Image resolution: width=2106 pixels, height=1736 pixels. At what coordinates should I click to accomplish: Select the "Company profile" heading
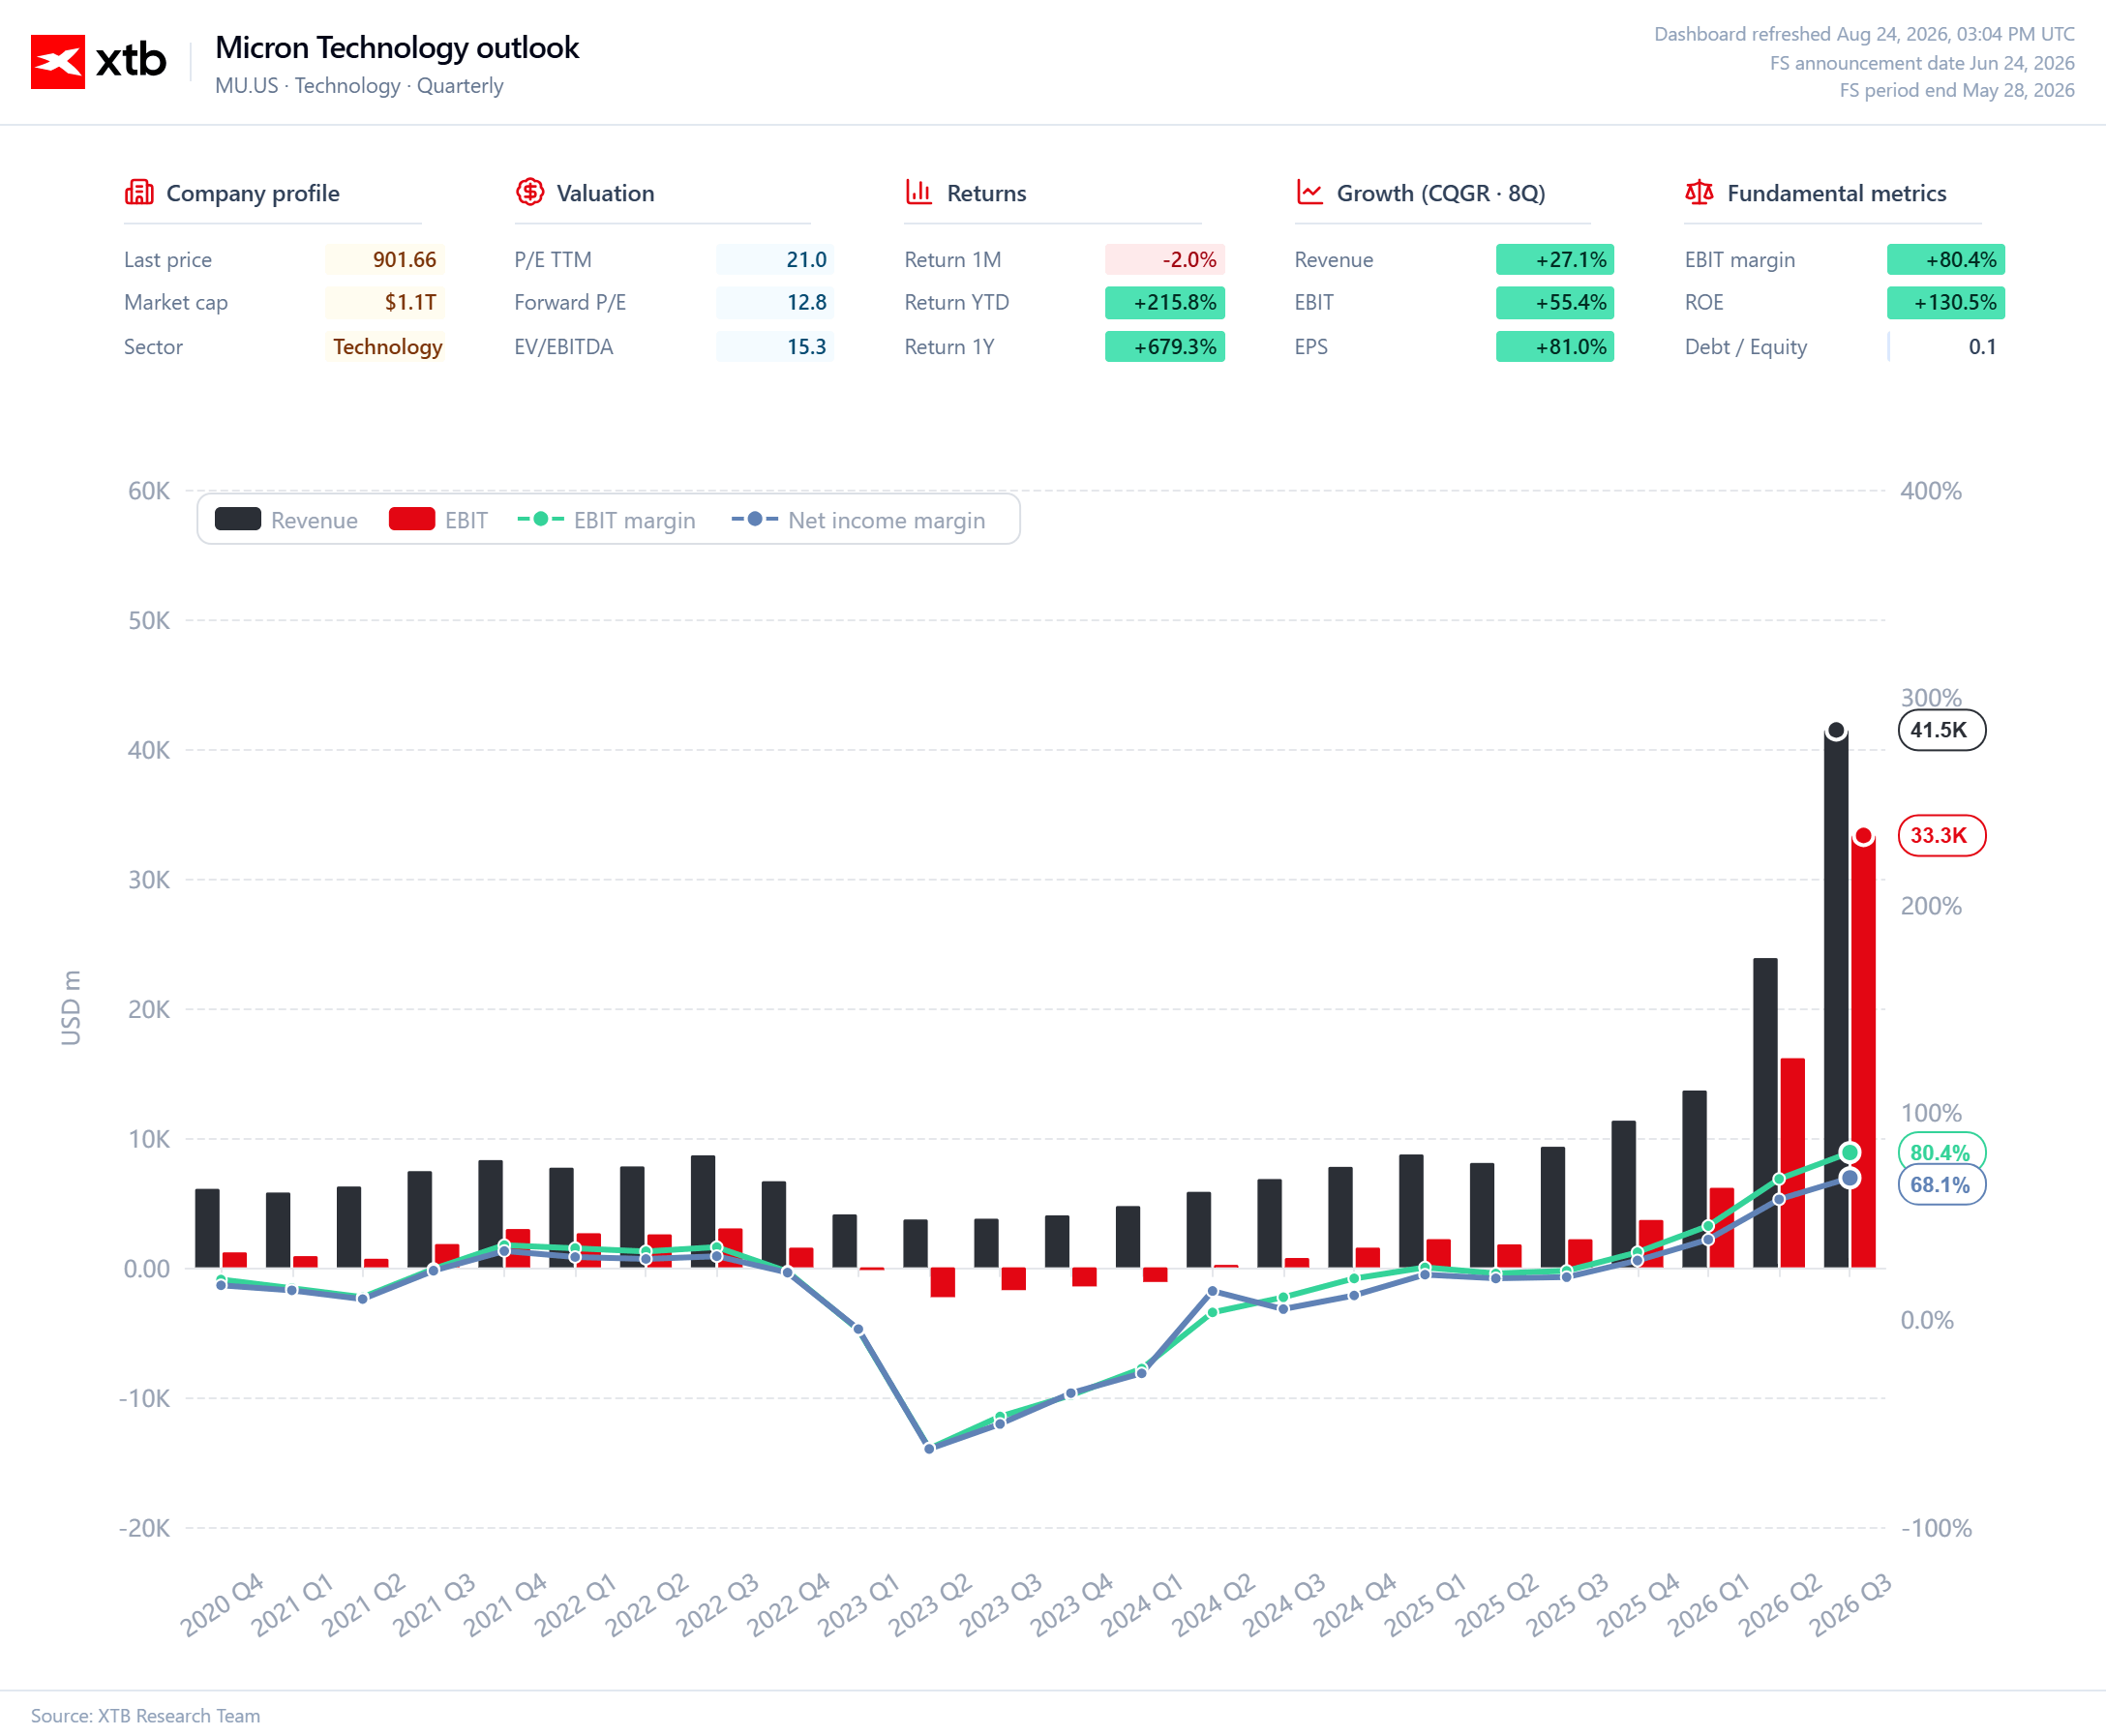253,193
